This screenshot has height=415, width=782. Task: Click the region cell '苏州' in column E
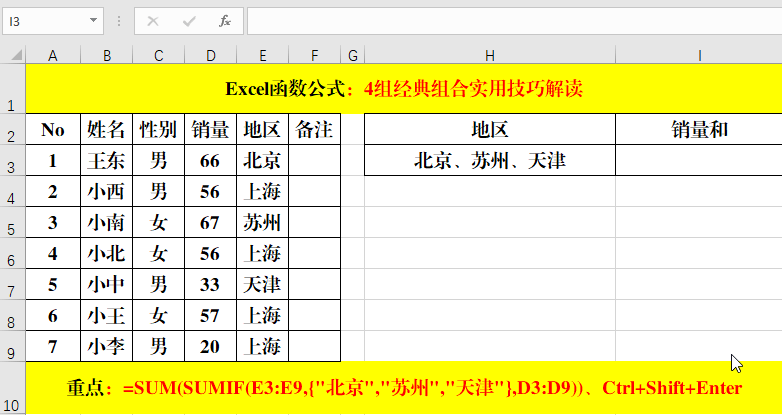262,222
